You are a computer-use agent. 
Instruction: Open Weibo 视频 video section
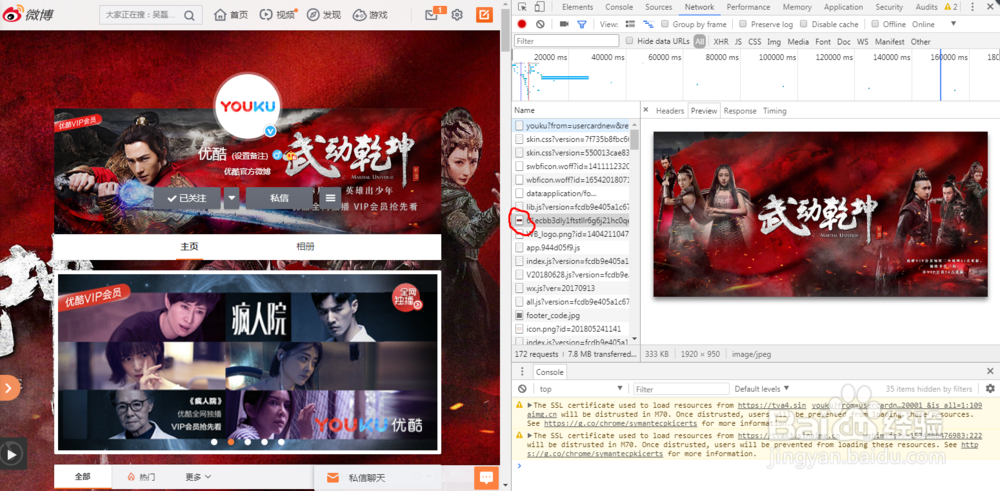coord(278,15)
